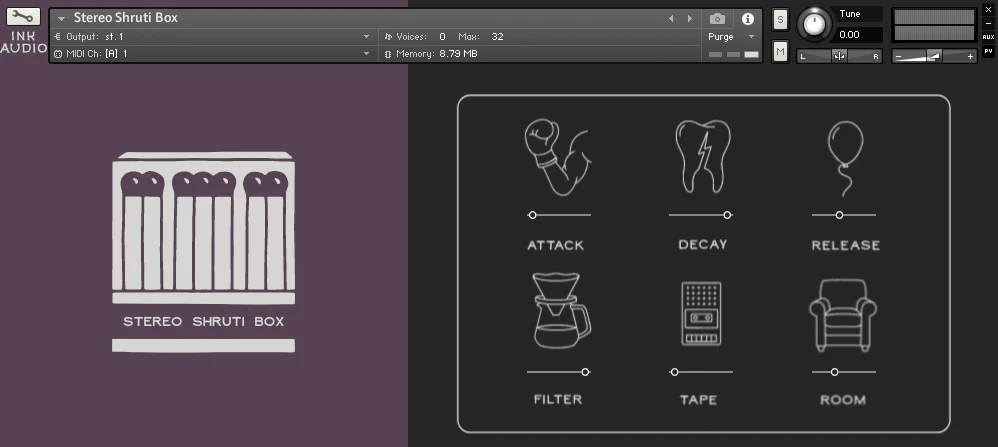Click the output volume slider
This screenshot has height=447, width=998.
coord(934,57)
